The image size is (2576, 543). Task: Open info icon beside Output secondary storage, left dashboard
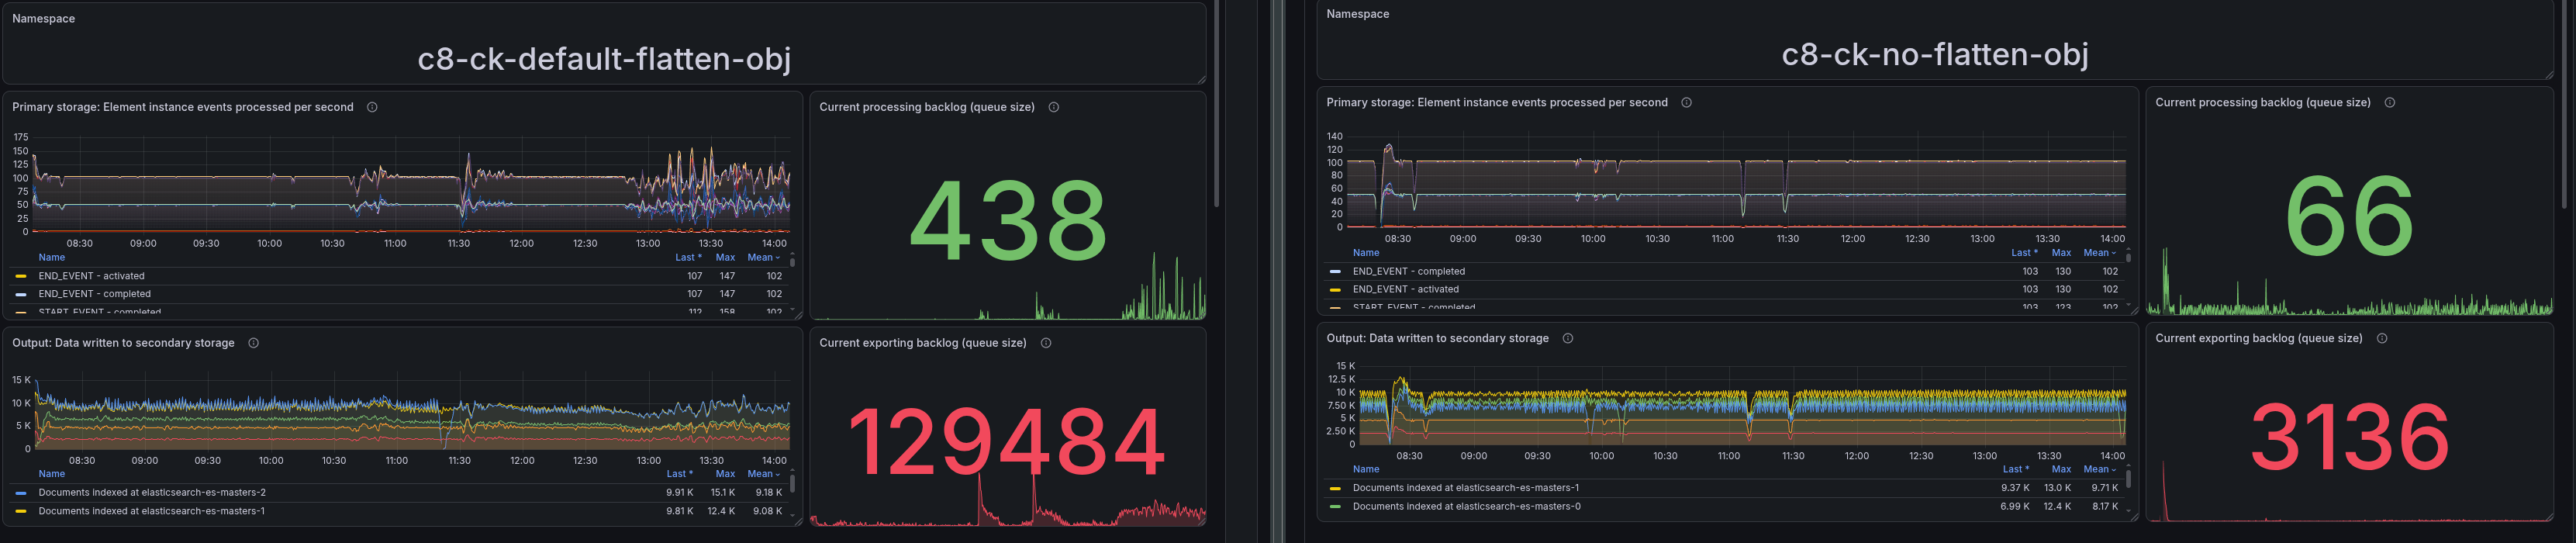coord(253,343)
